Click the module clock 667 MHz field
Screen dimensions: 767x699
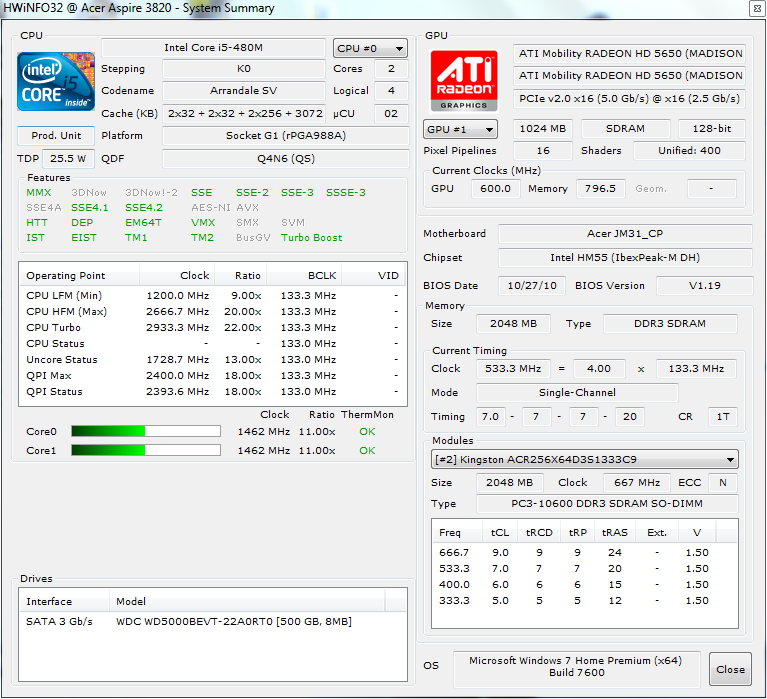(x=637, y=483)
